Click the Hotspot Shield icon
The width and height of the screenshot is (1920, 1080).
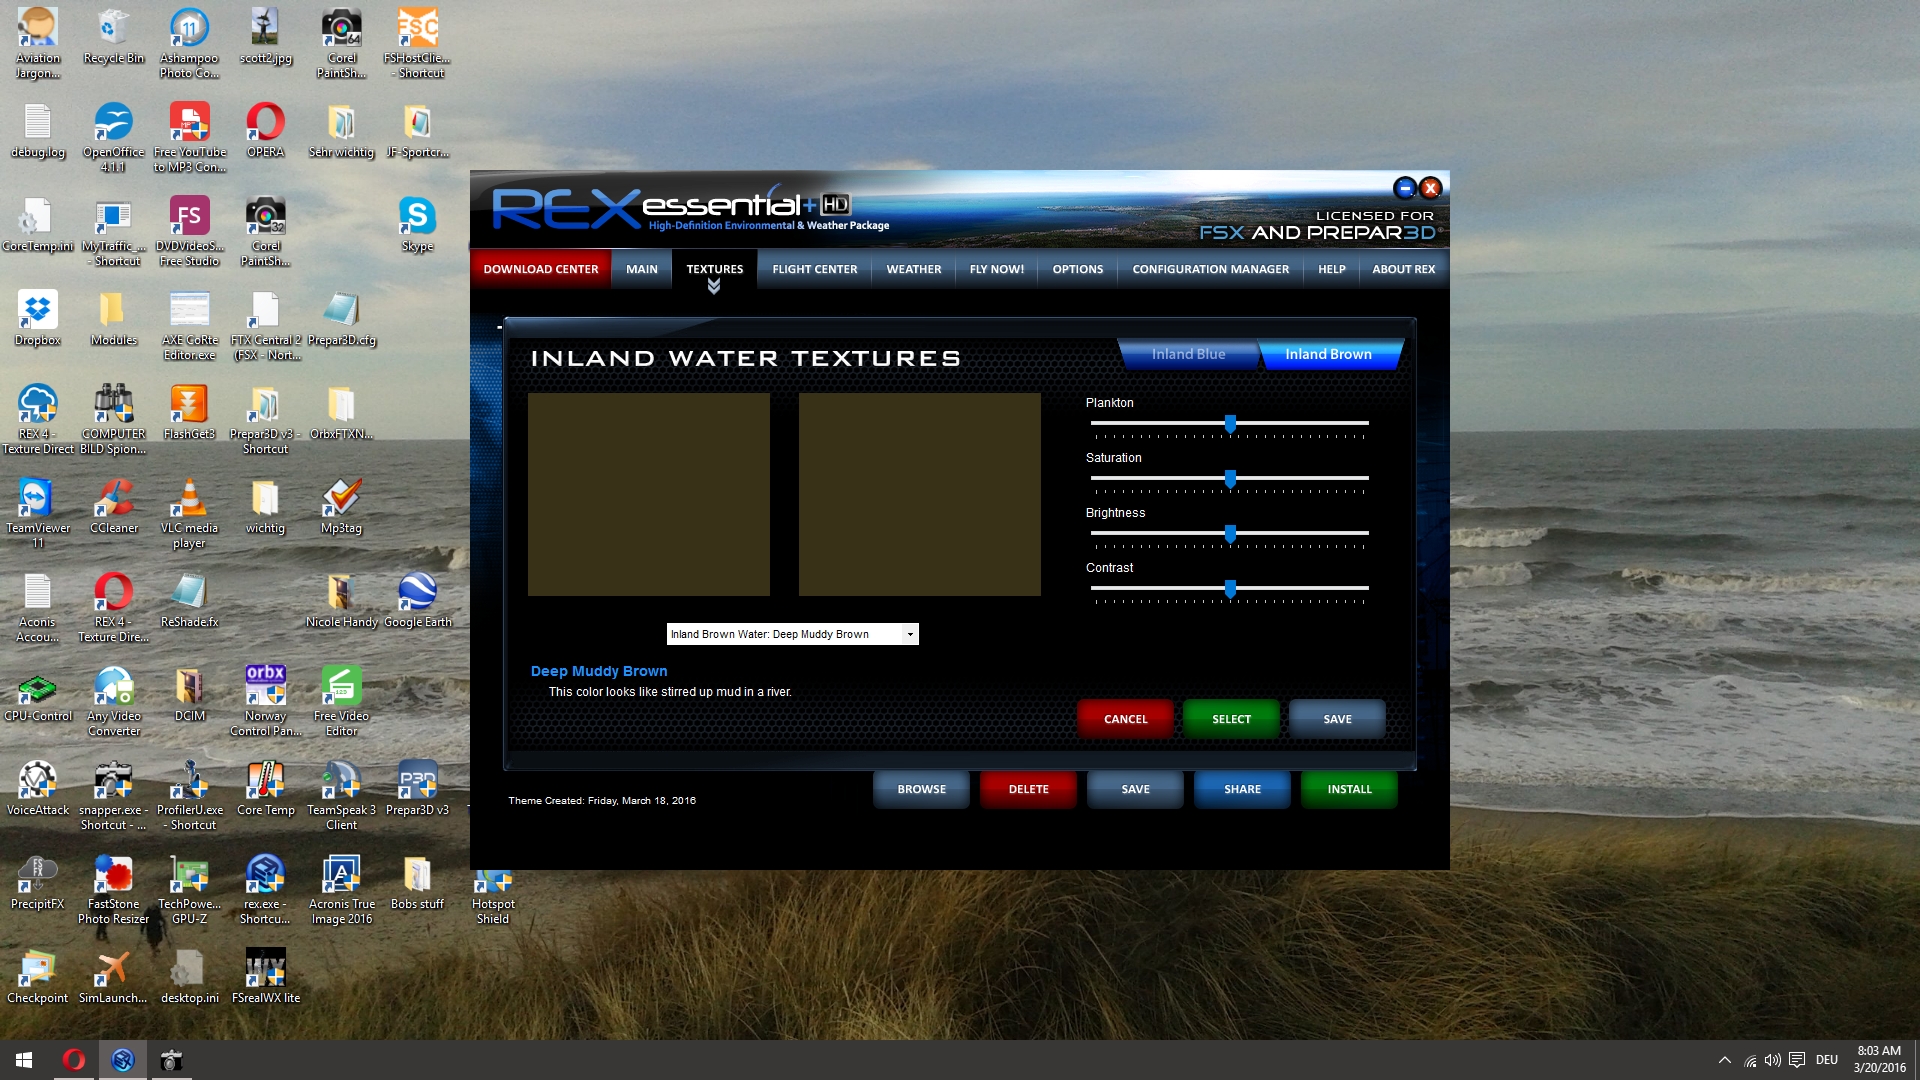pyautogui.click(x=493, y=895)
